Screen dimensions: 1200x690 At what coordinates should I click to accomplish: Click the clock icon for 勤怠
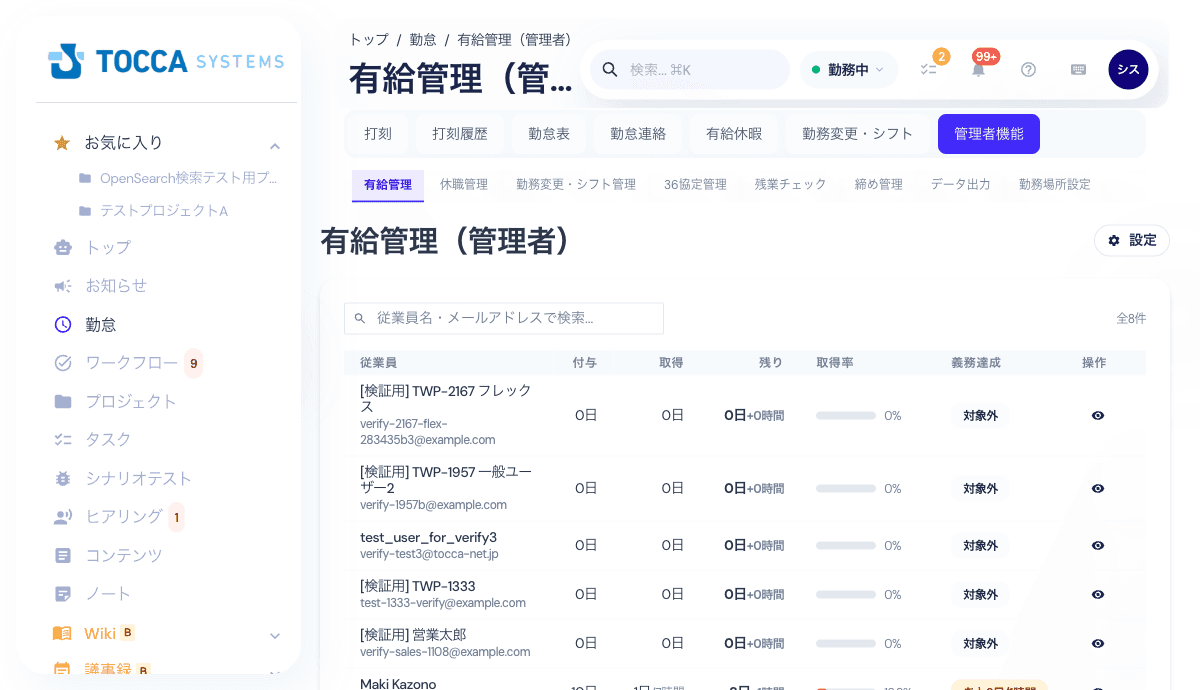[63, 324]
